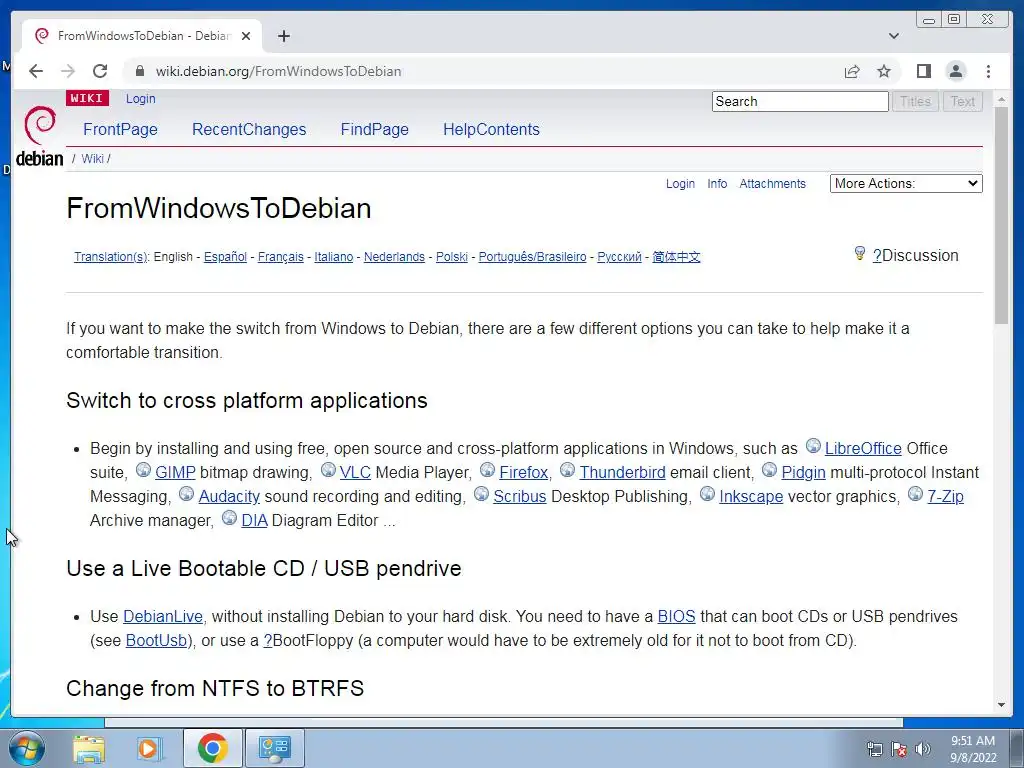Open the LibreOffice link
This screenshot has height=768, width=1024.
[863, 448]
